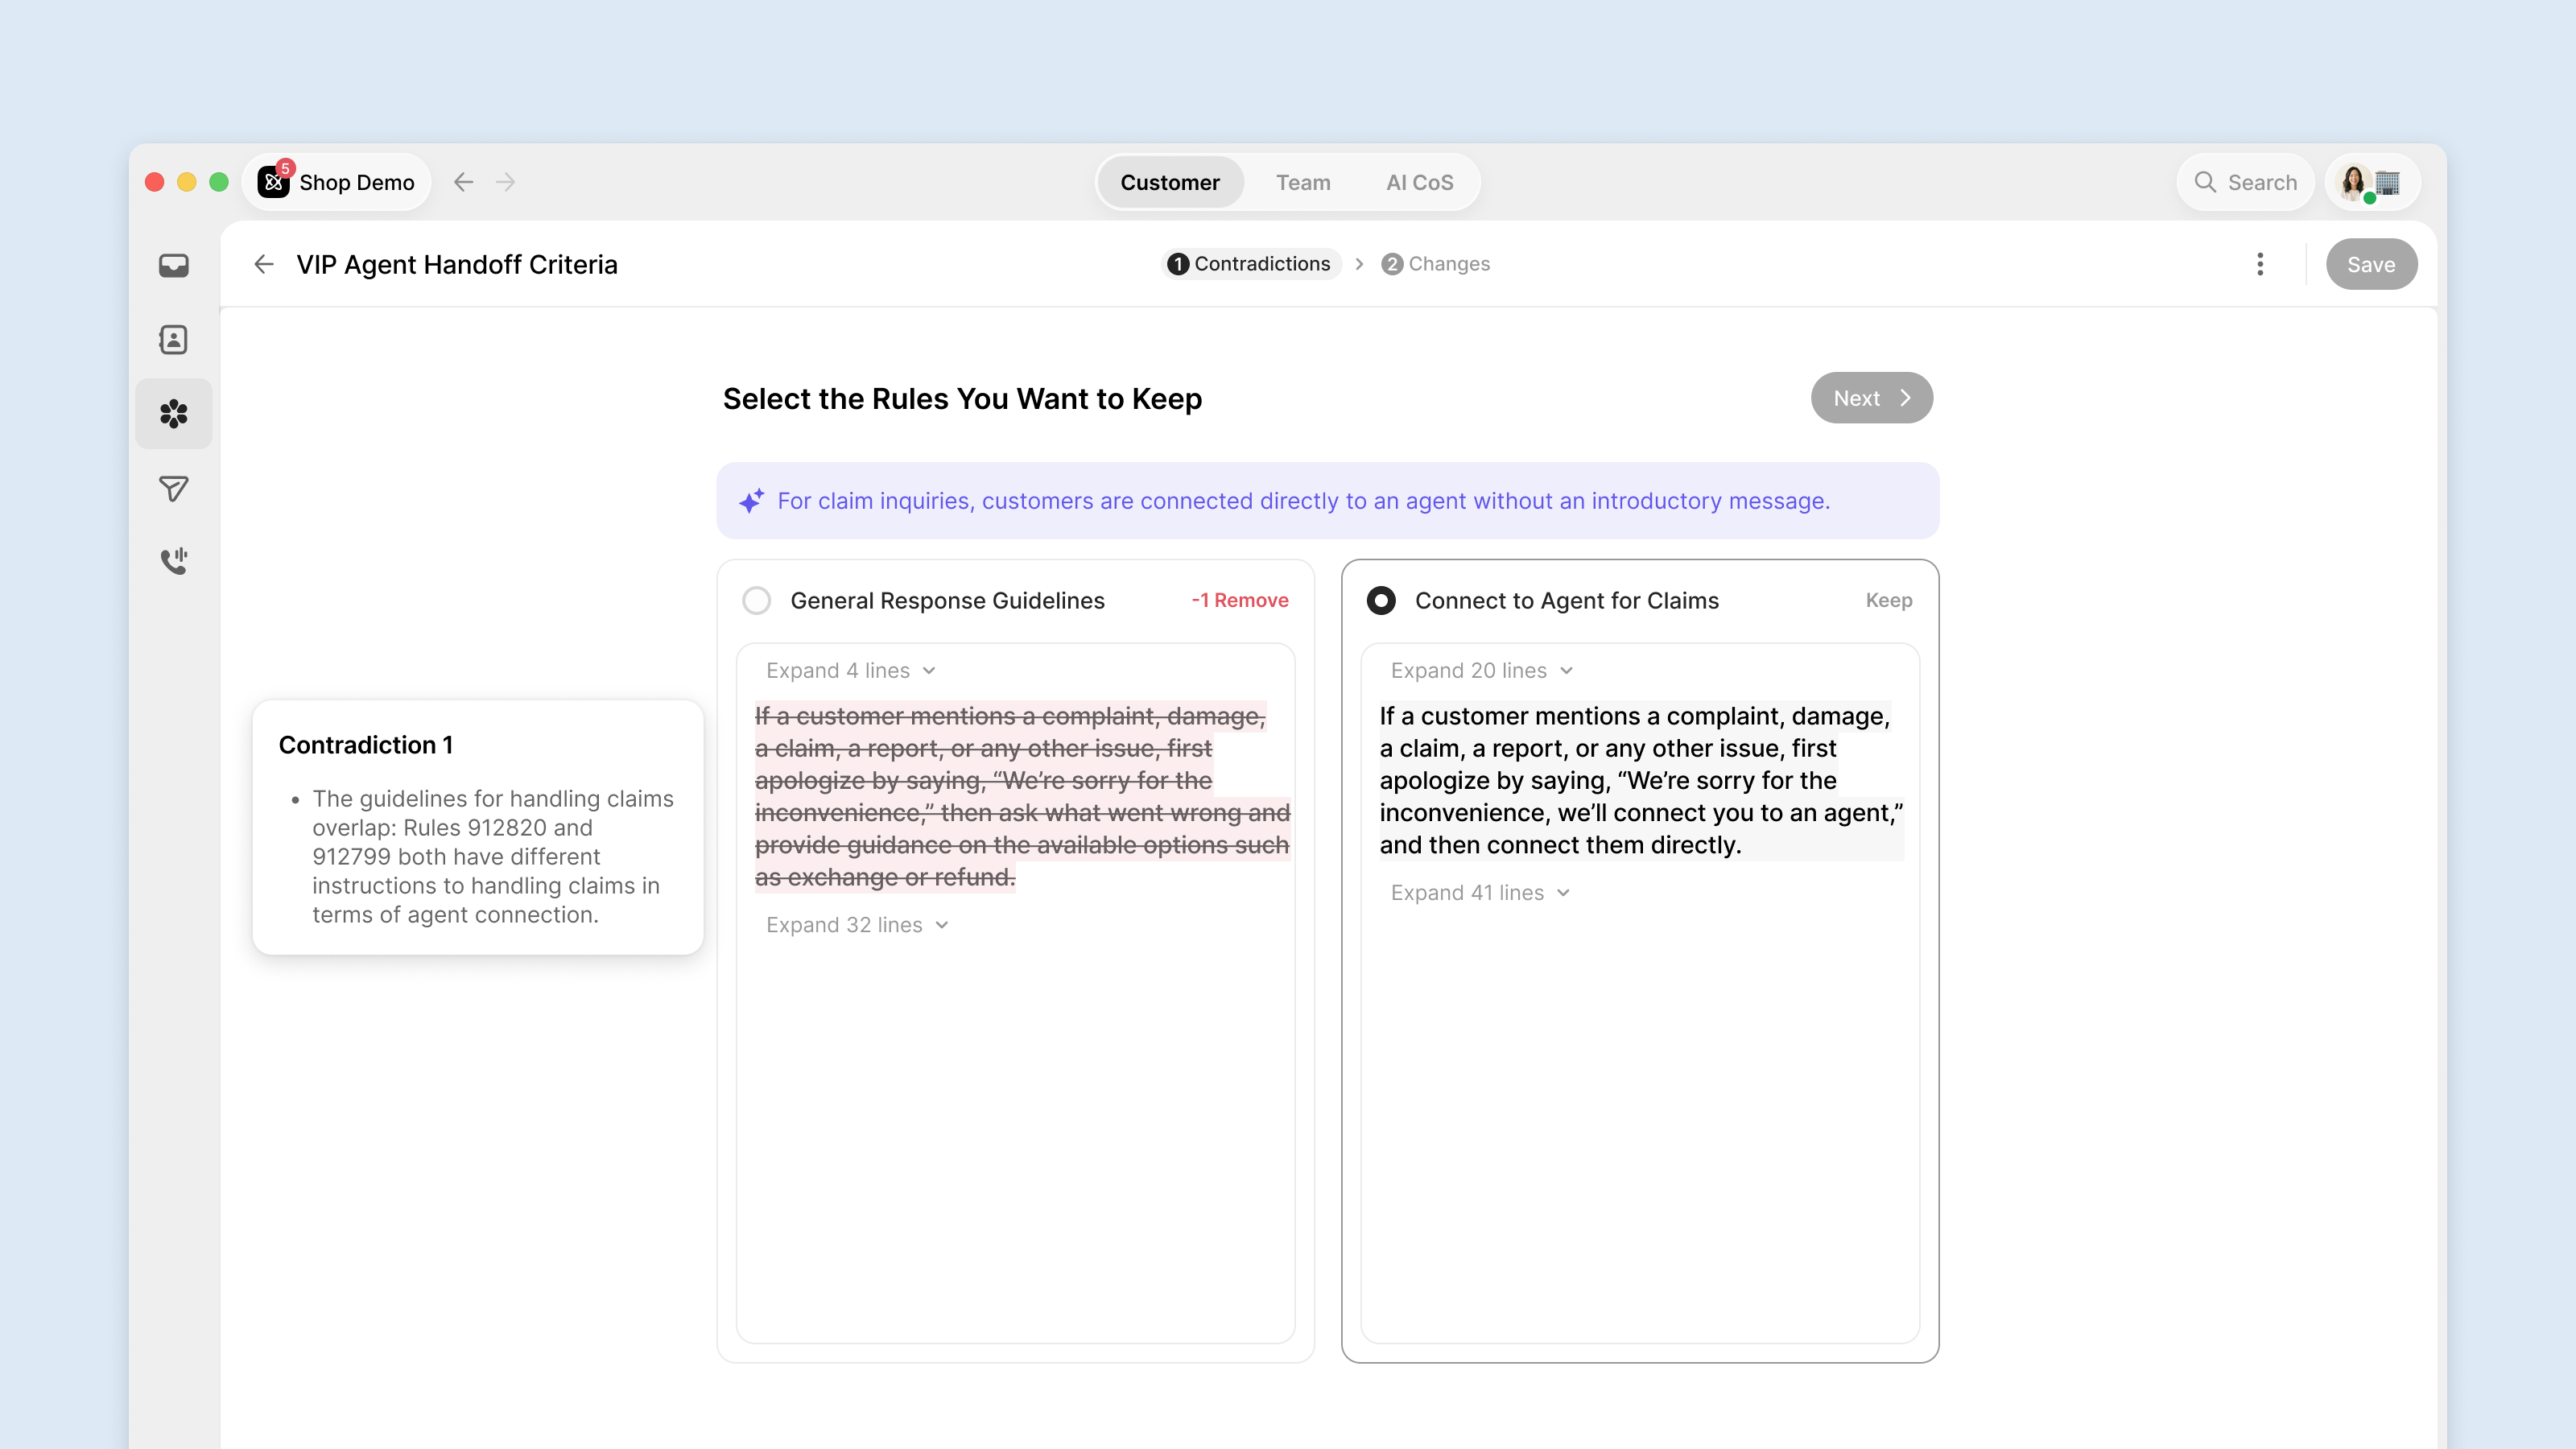This screenshot has width=2576, height=1449.
Task: Click the Next button
Action: [x=1871, y=398]
